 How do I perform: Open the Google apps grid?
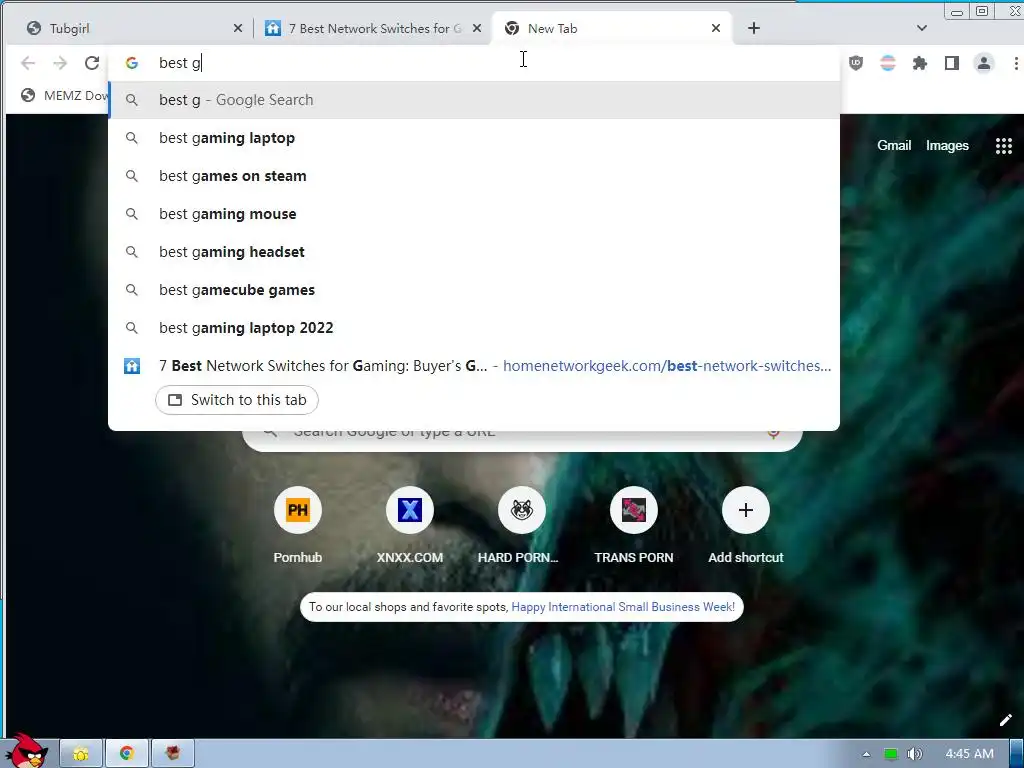click(1004, 146)
